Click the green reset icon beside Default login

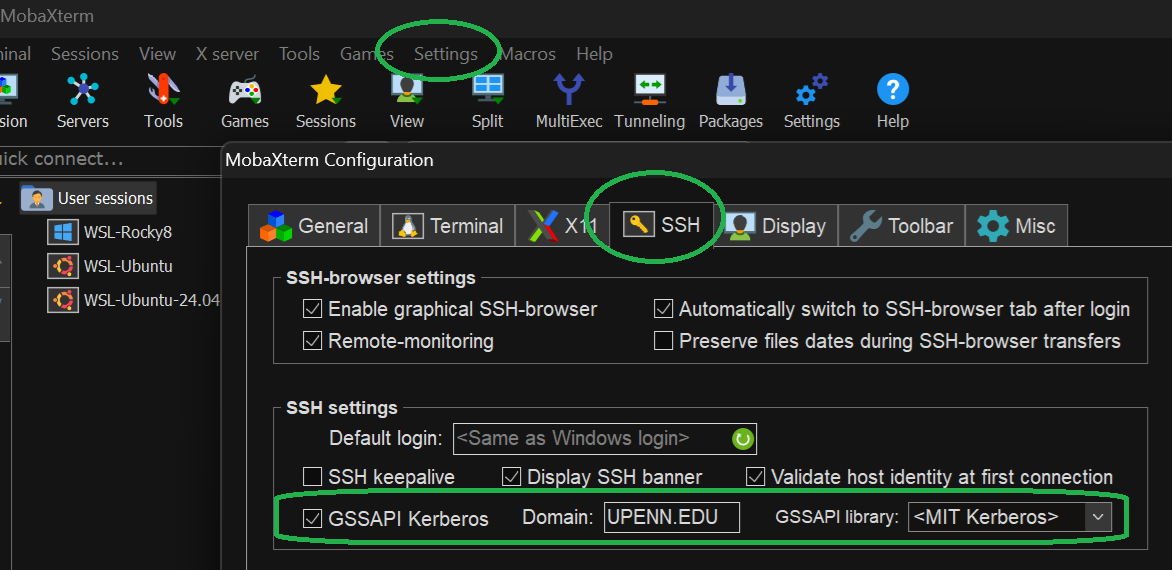(742, 438)
